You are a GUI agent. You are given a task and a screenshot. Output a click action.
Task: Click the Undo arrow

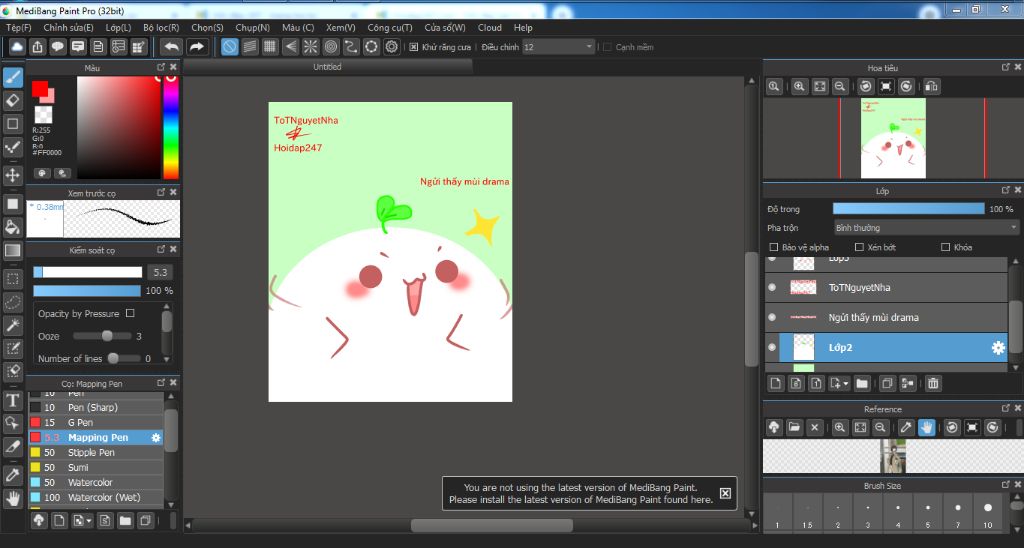(171, 47)
